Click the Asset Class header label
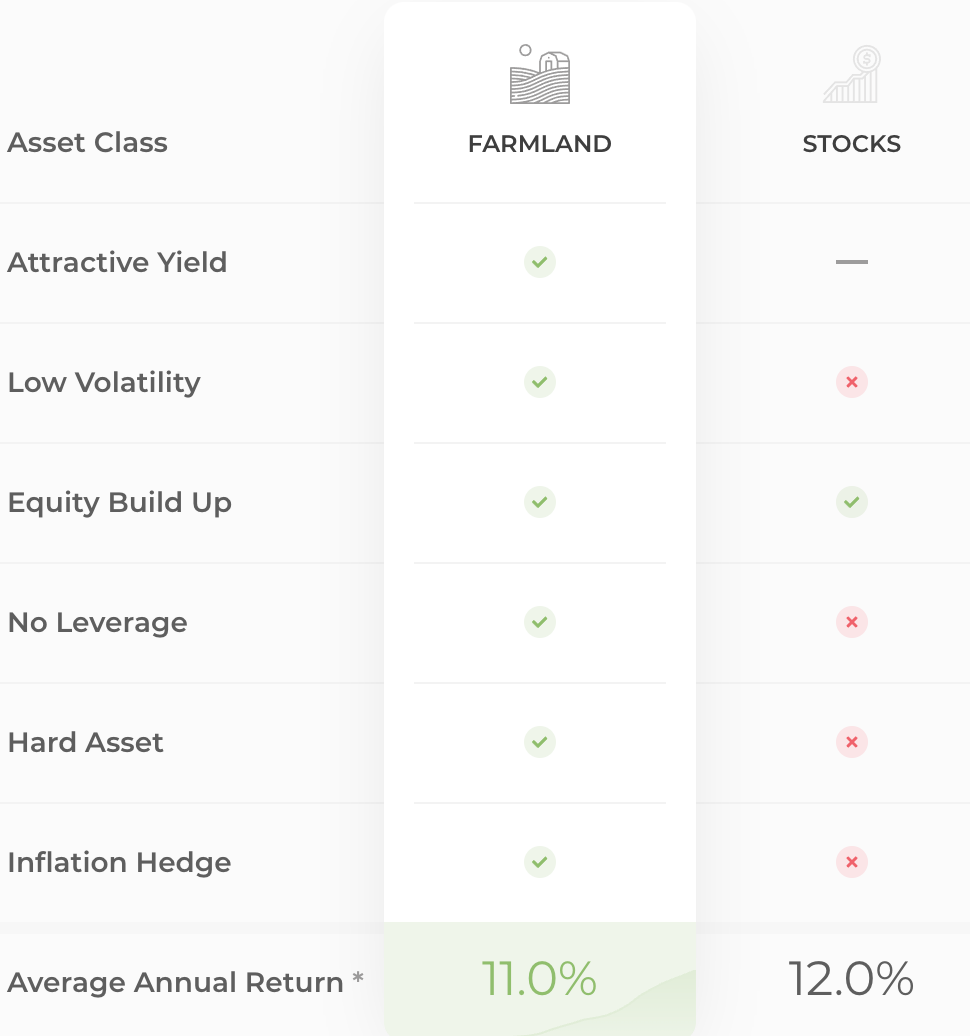 [87, 143]
